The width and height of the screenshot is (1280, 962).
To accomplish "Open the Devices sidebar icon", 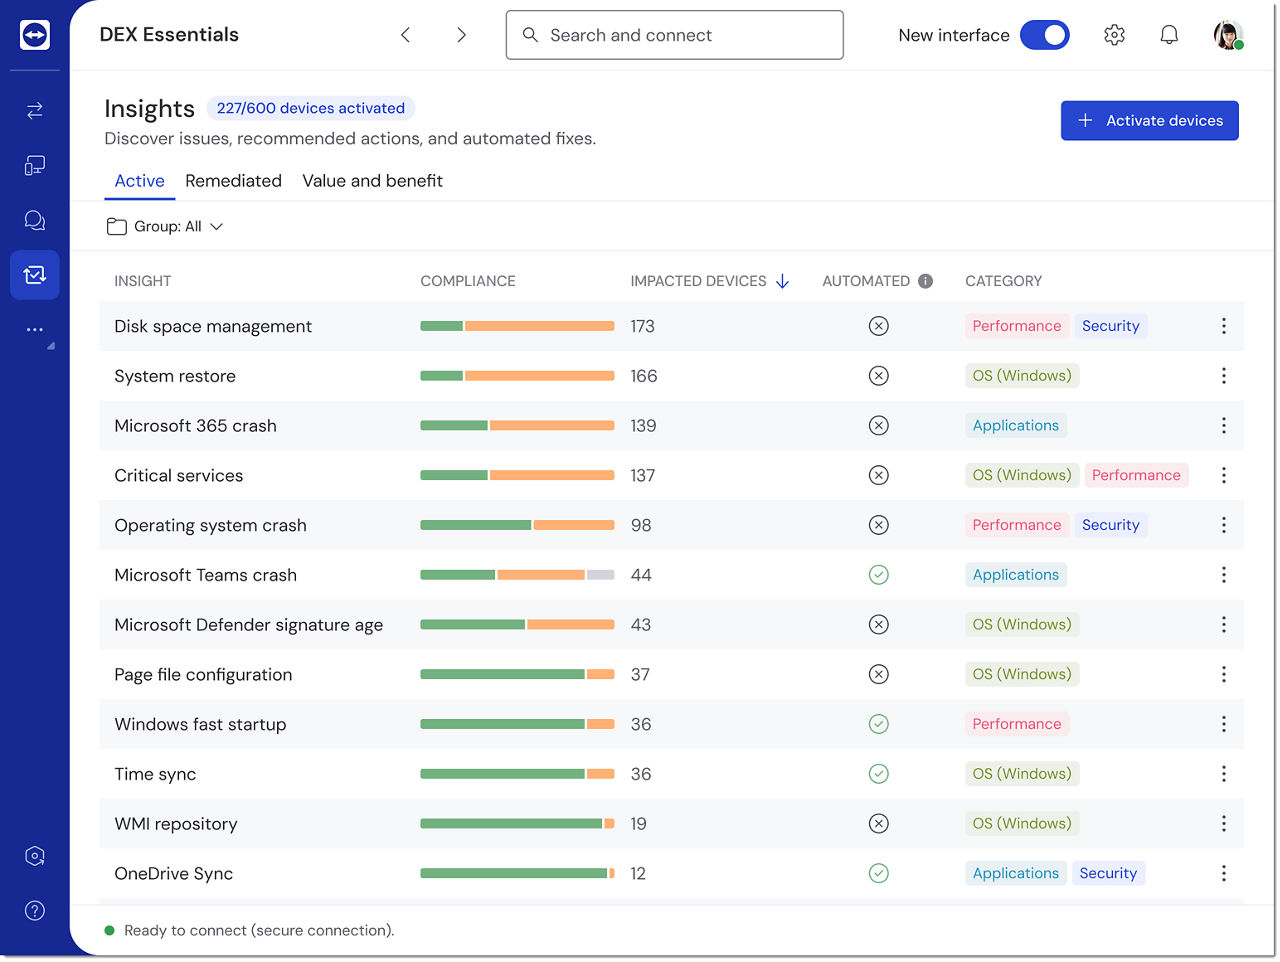I will [35, 166].
